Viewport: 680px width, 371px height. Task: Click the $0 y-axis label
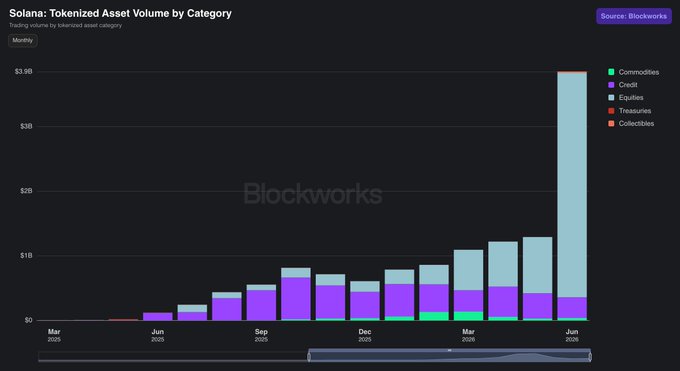28,320
